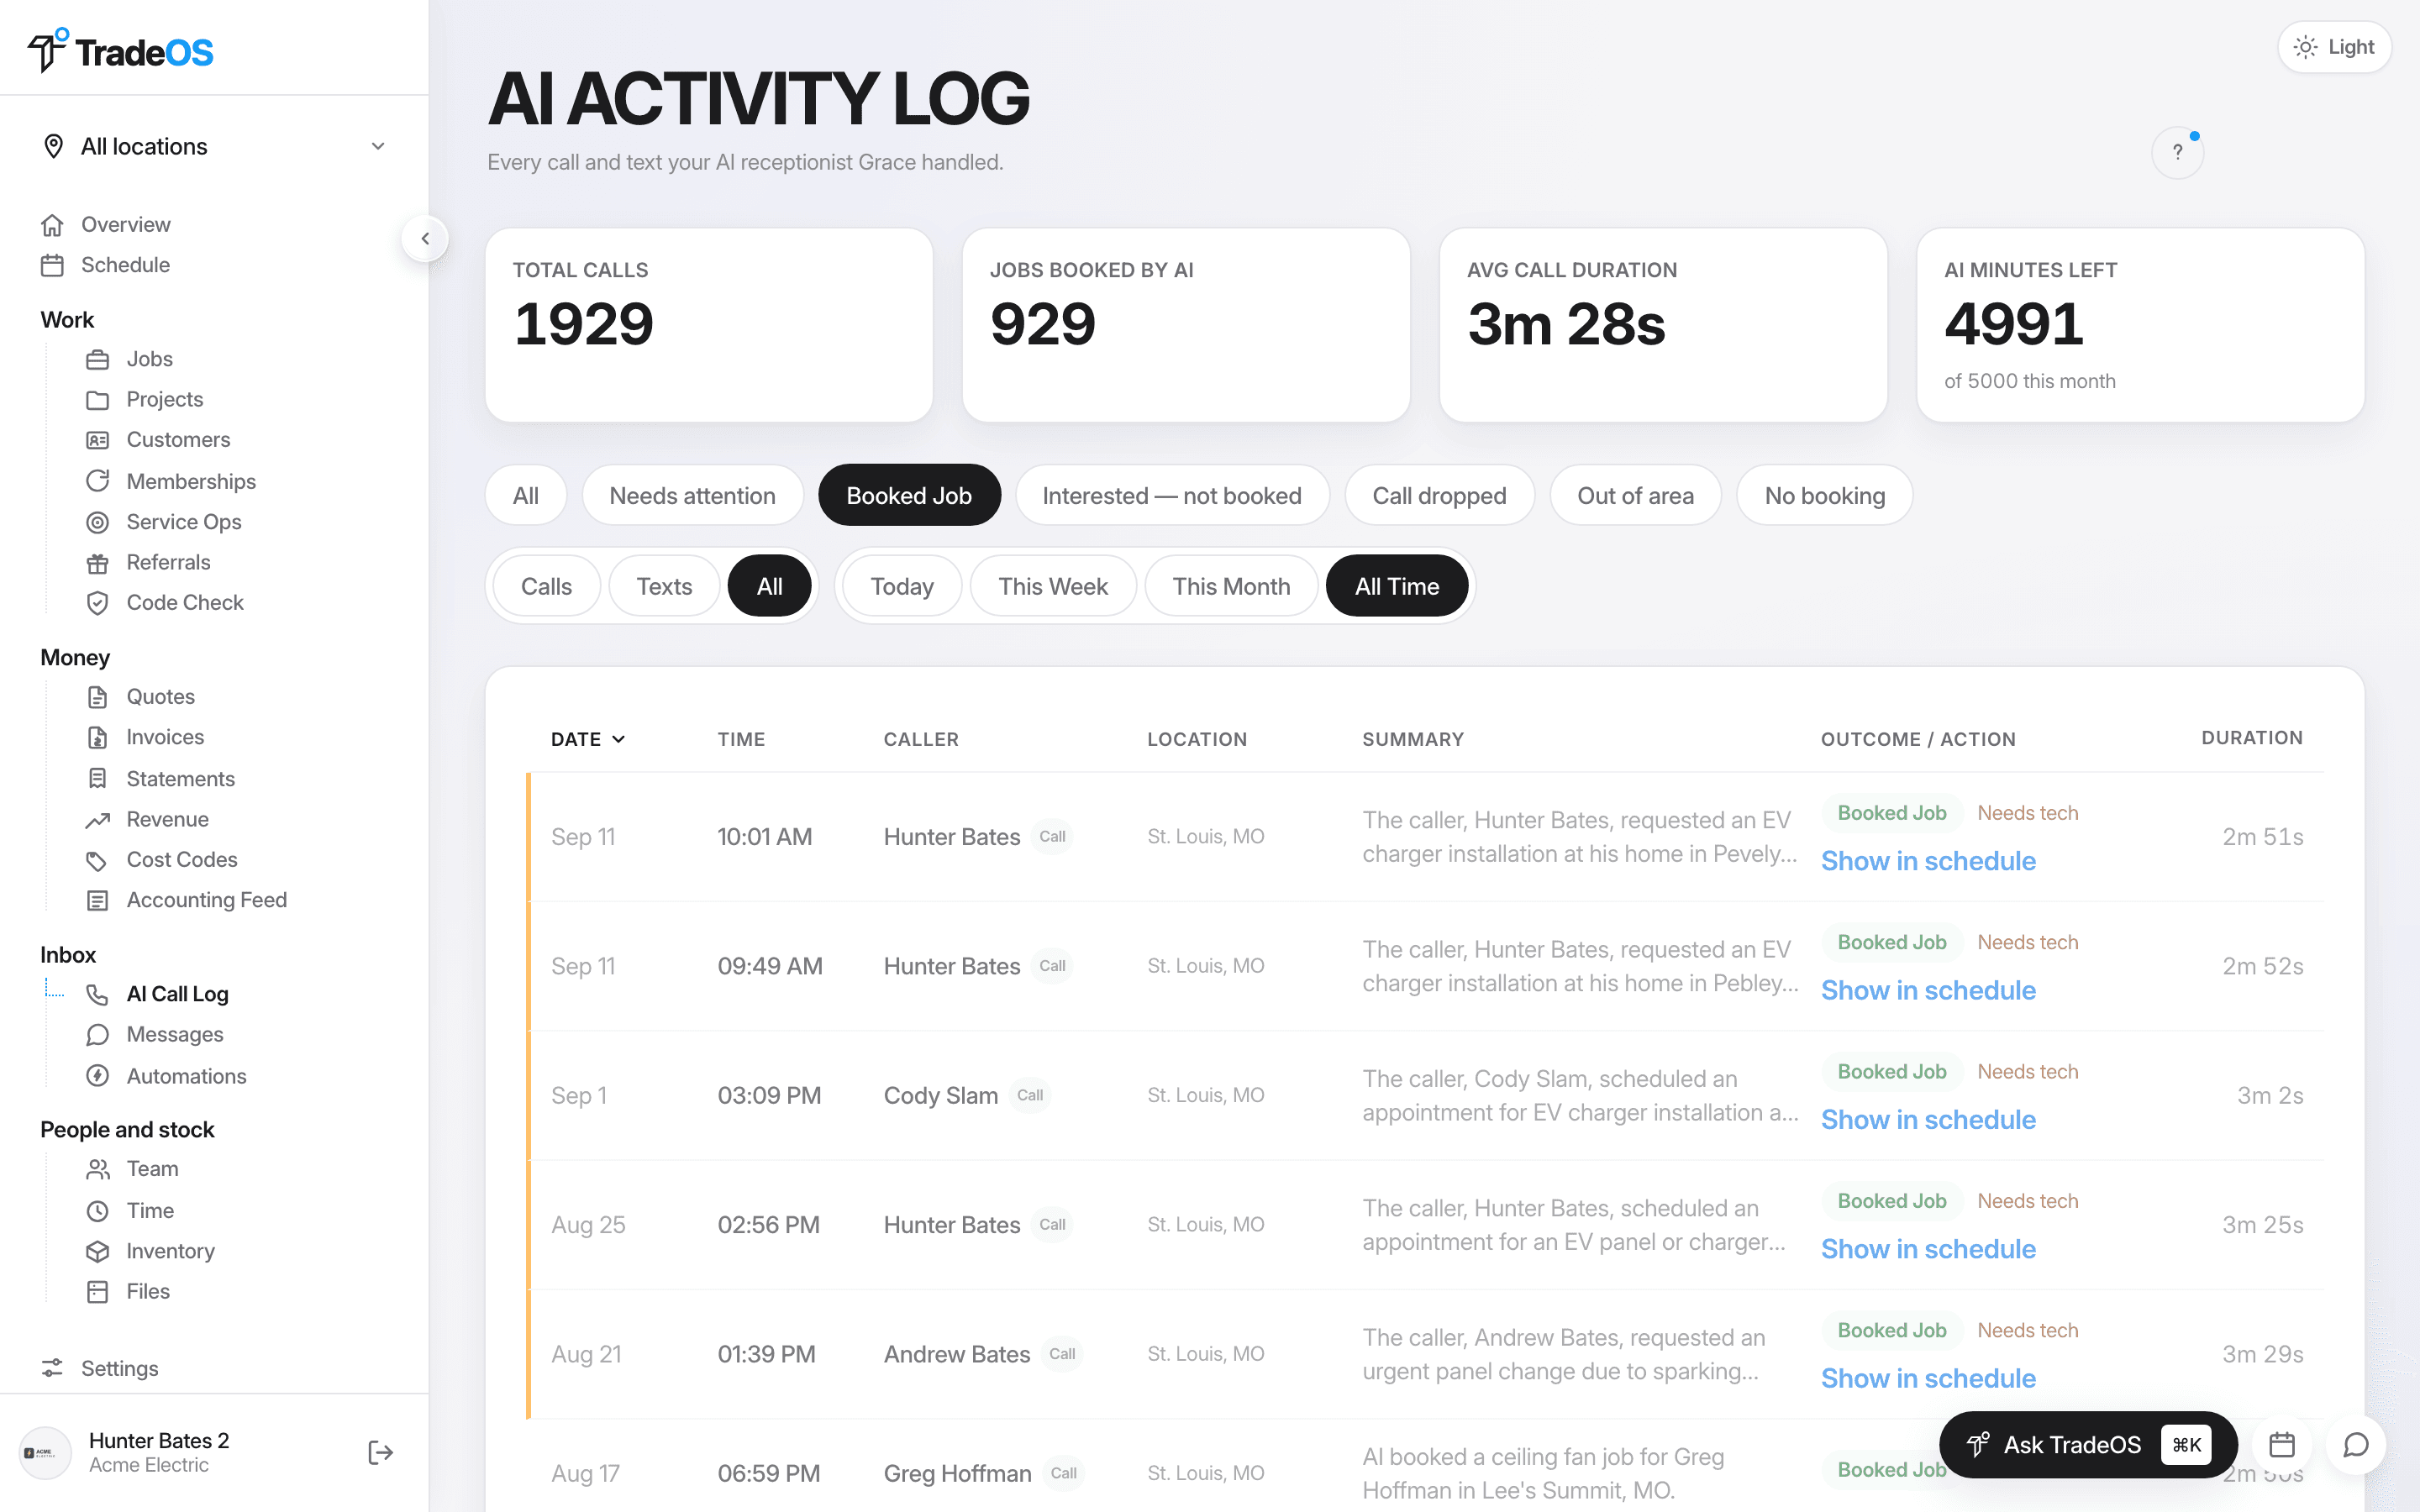This screenshot has height=1512, width=2420.
Task: Open the Accounting Feed menu item
Action: point(206,900)
